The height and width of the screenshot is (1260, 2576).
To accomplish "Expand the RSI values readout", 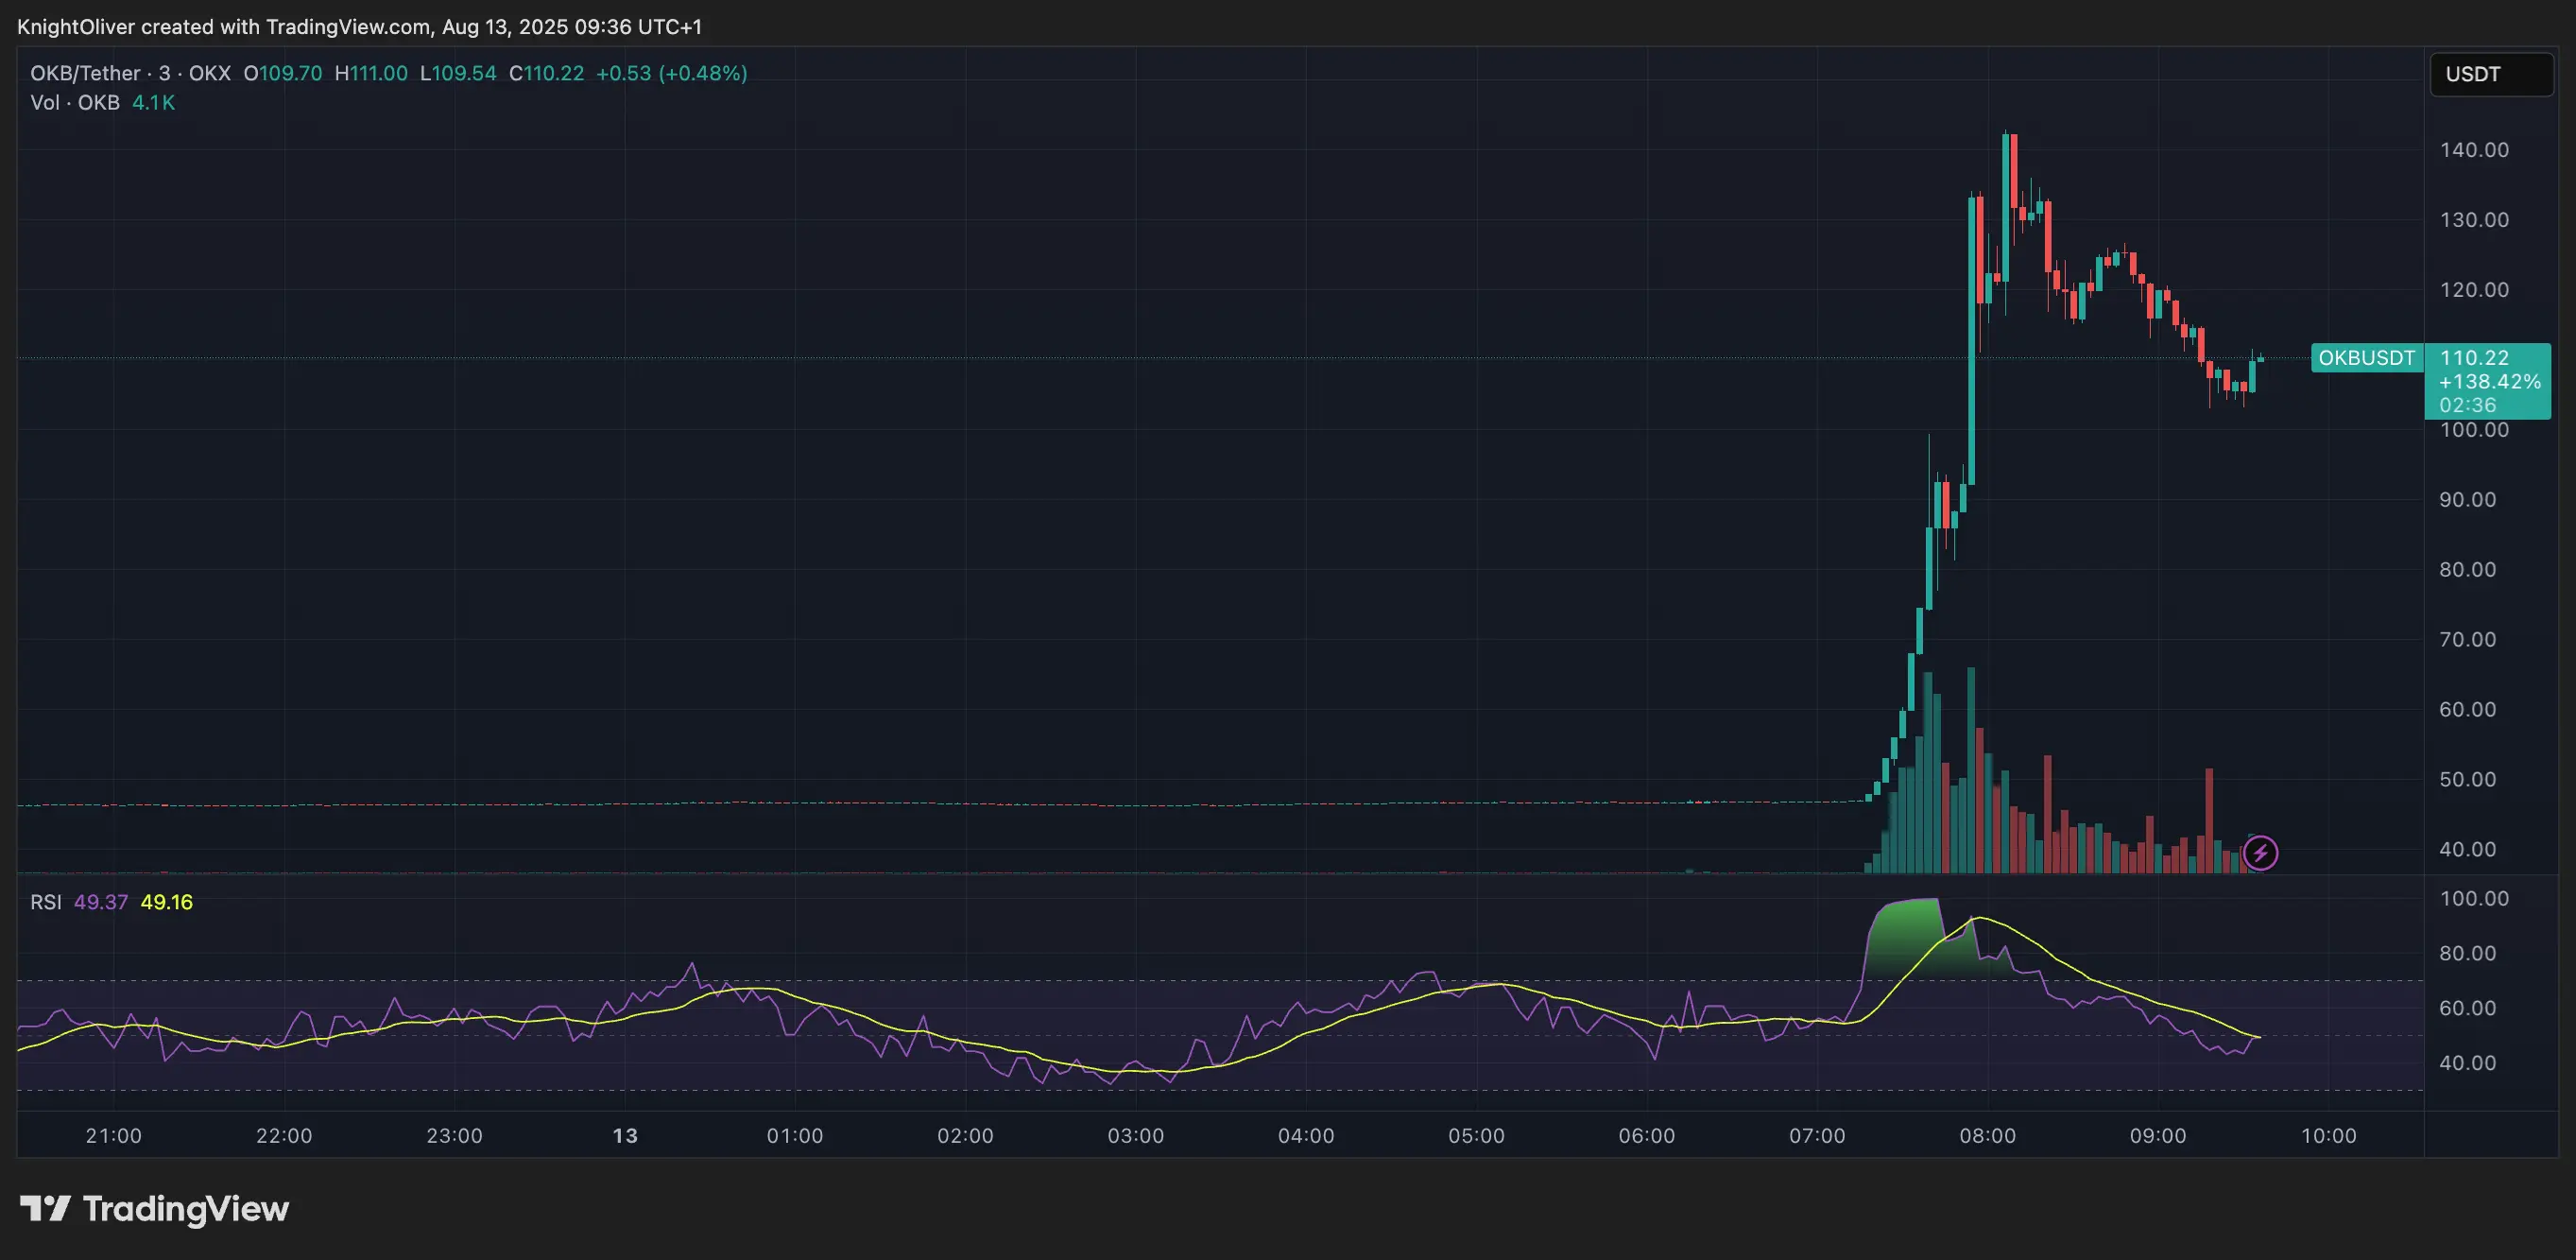I will click(135, 902).
